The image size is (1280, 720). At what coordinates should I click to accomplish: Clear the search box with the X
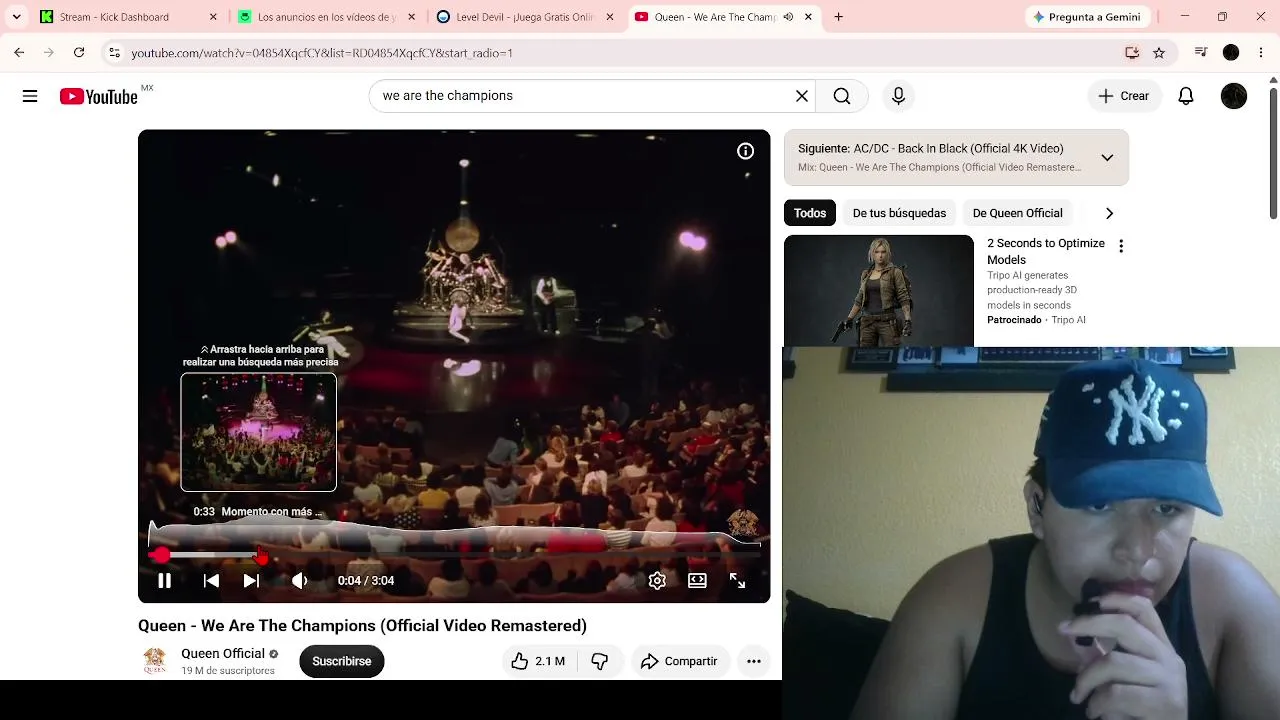[801, 96]
